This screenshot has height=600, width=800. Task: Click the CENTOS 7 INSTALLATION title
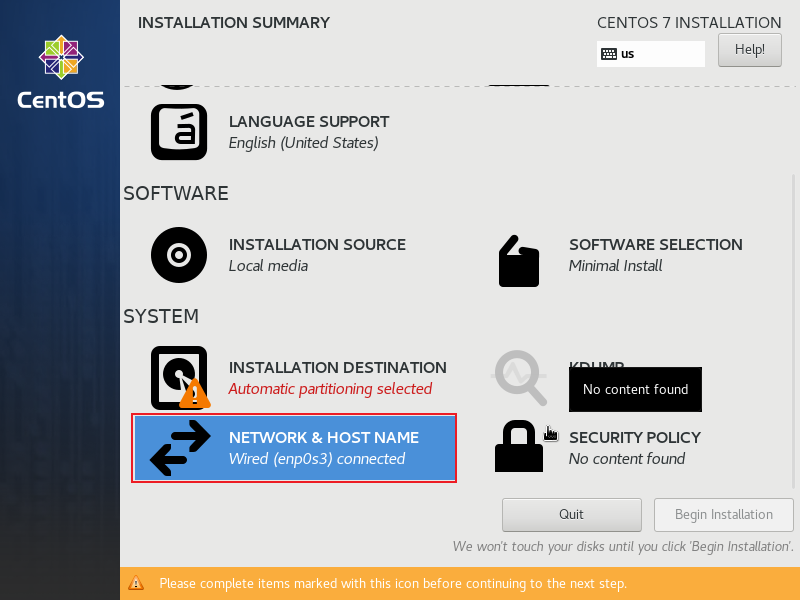point(689,23)
